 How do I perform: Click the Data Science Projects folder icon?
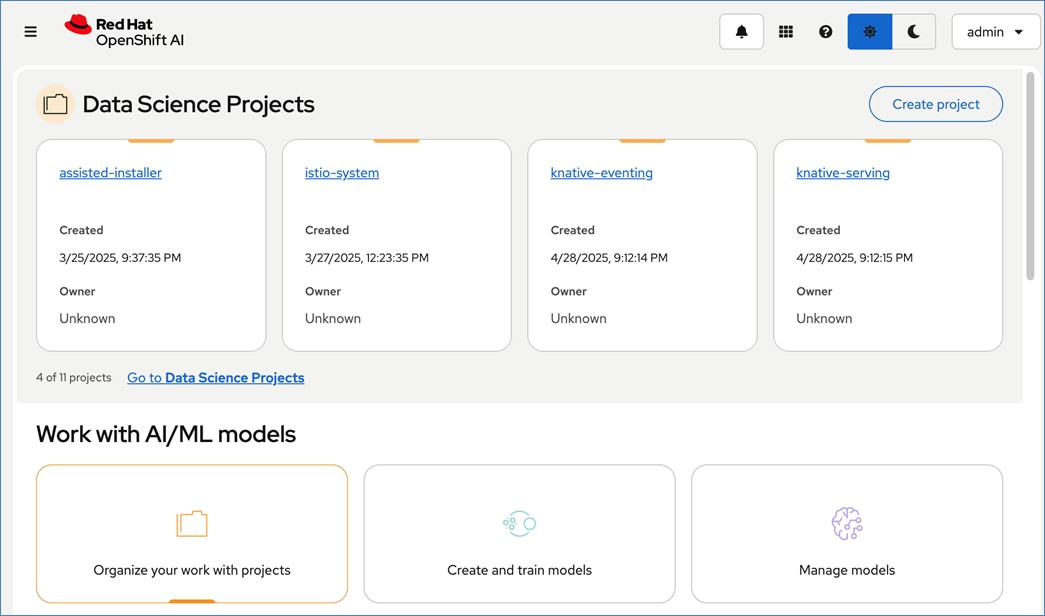point(55,104)
